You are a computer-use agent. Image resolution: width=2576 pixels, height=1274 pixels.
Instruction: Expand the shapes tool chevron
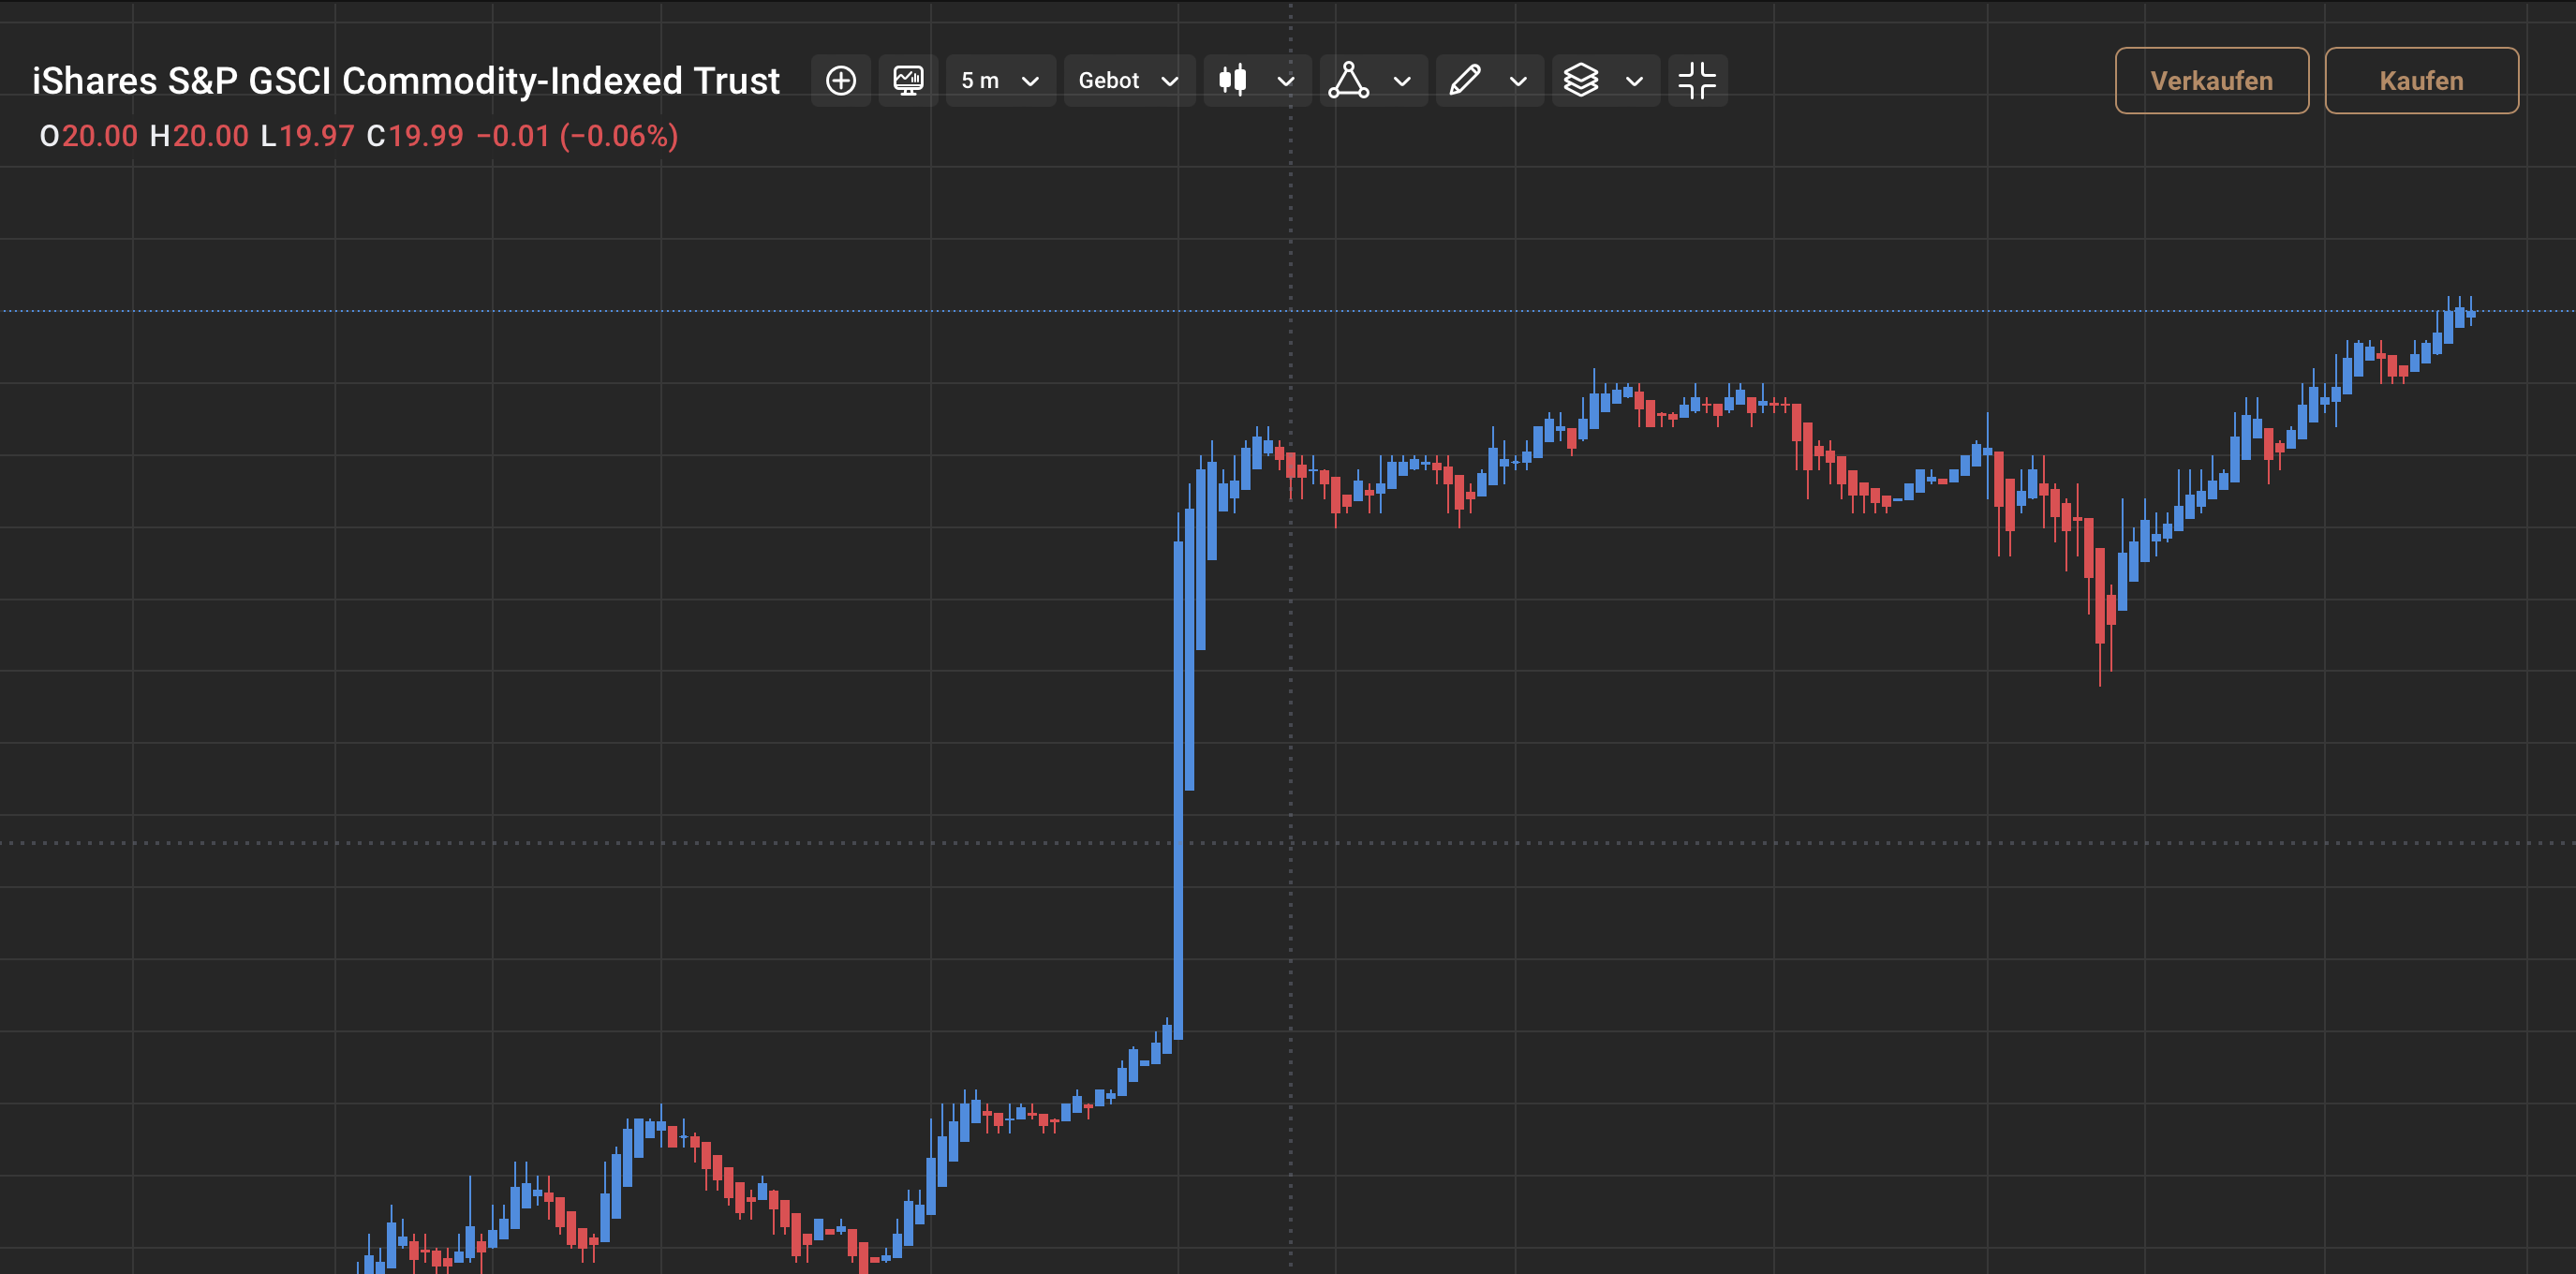[x=1402, y=81]
